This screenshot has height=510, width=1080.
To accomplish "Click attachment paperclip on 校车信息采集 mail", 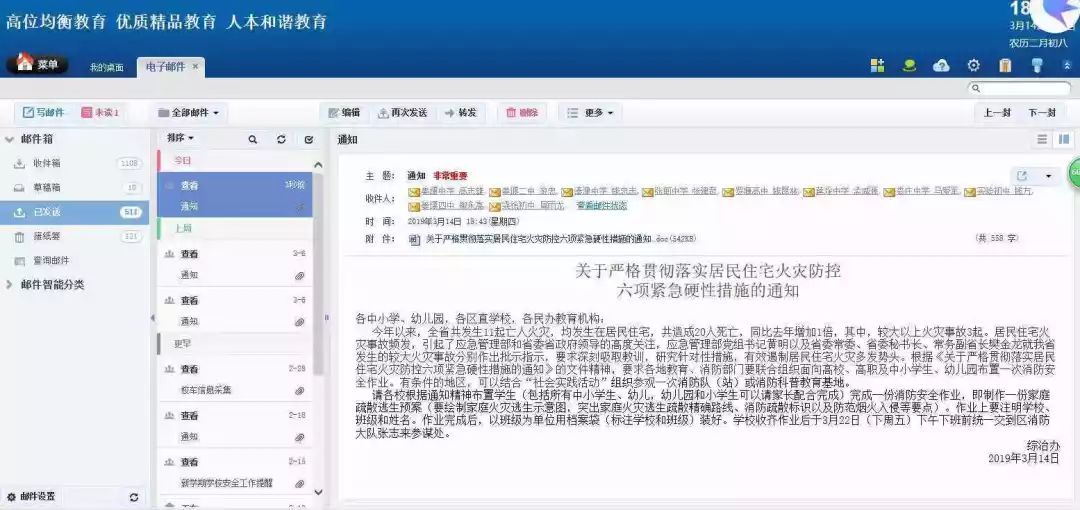I will [300, 391].
